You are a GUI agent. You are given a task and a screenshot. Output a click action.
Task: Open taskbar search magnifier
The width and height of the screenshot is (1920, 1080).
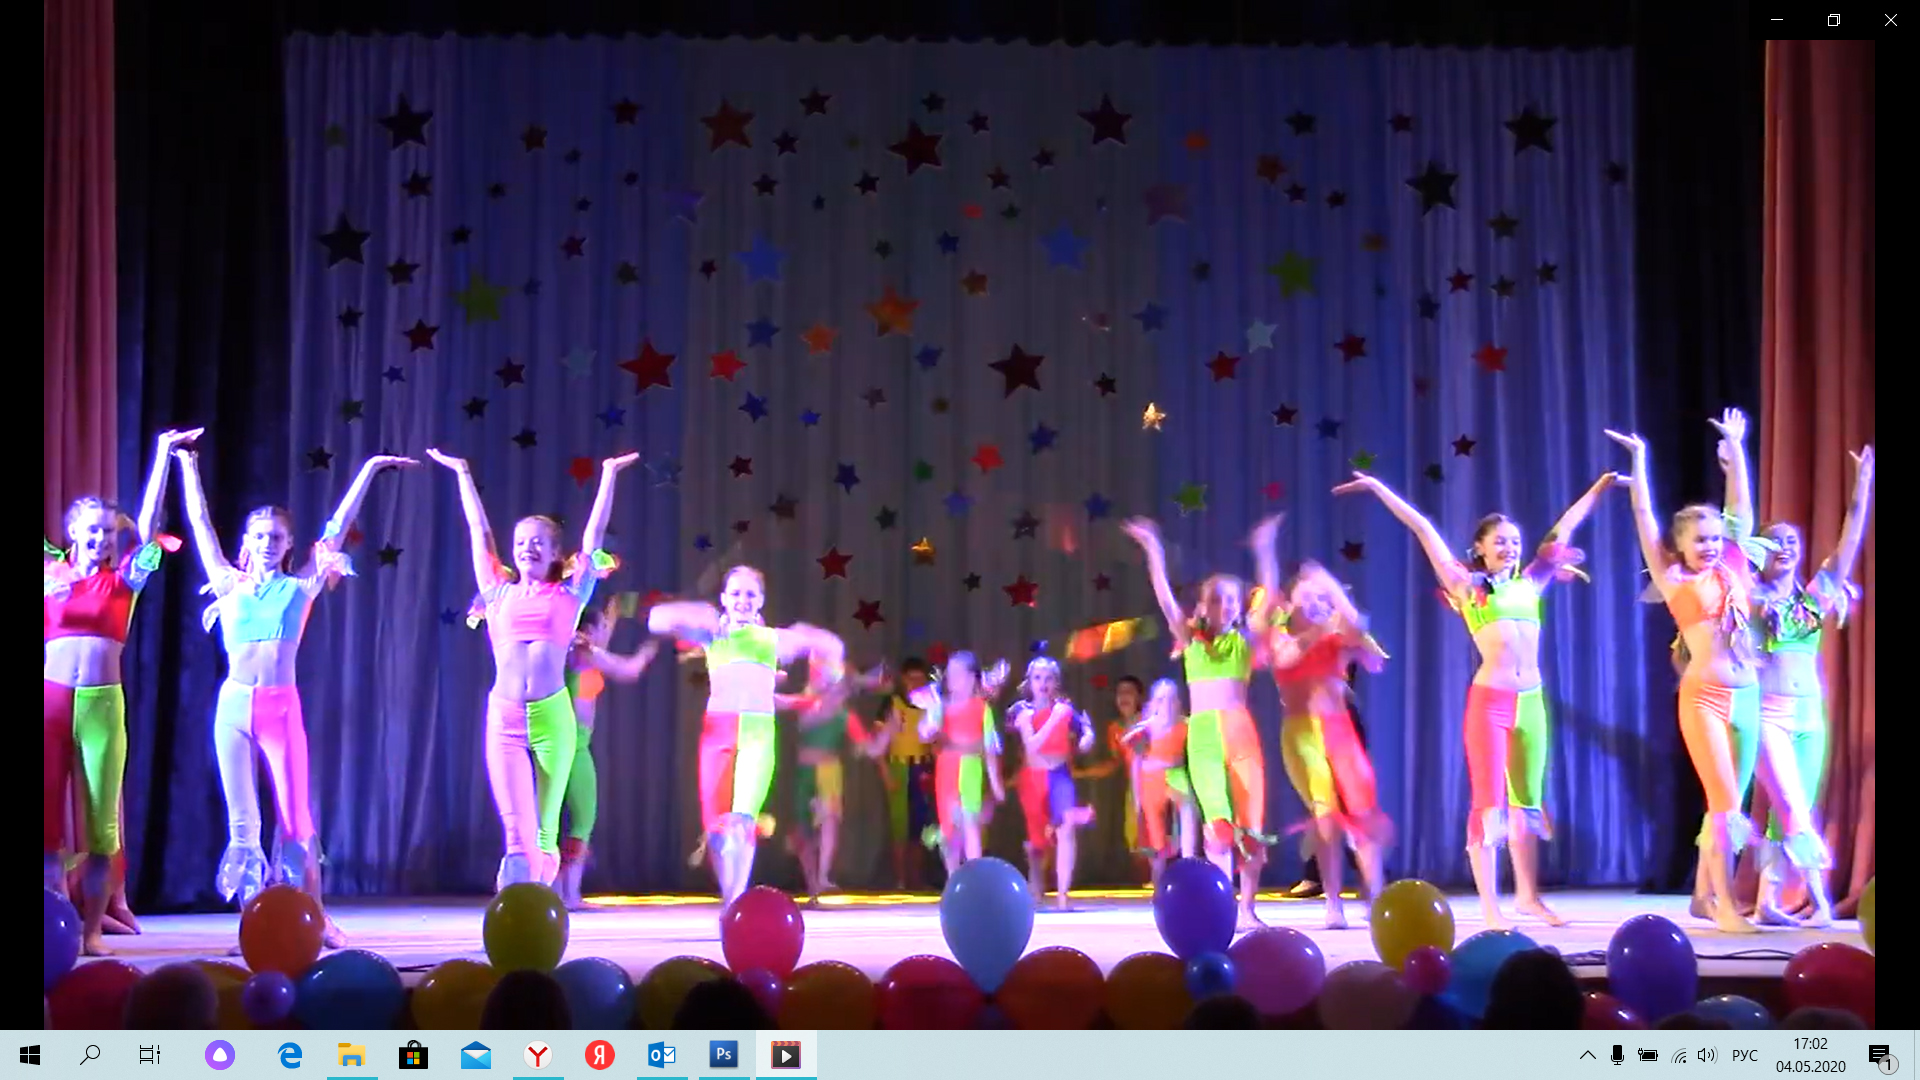(x=90, y=1055)
